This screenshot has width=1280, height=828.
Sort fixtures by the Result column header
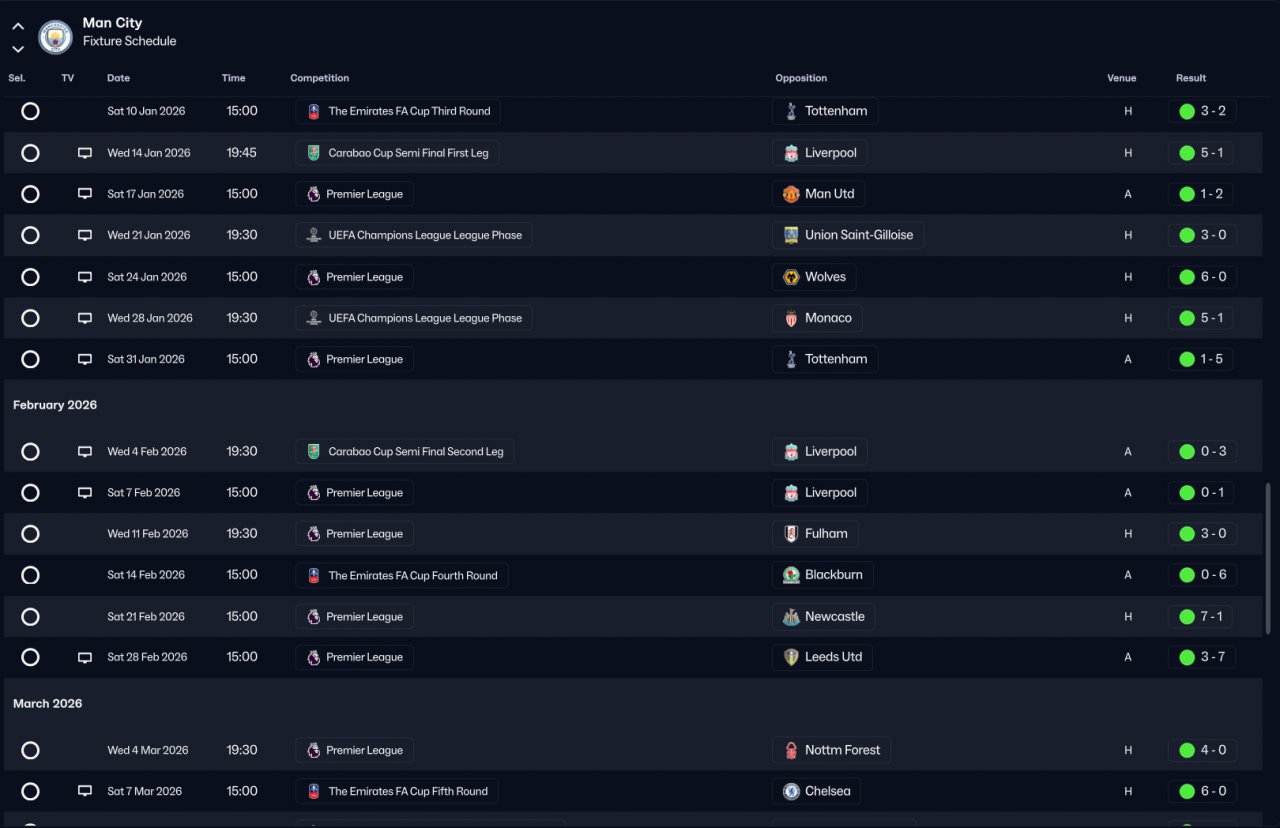1191,78
